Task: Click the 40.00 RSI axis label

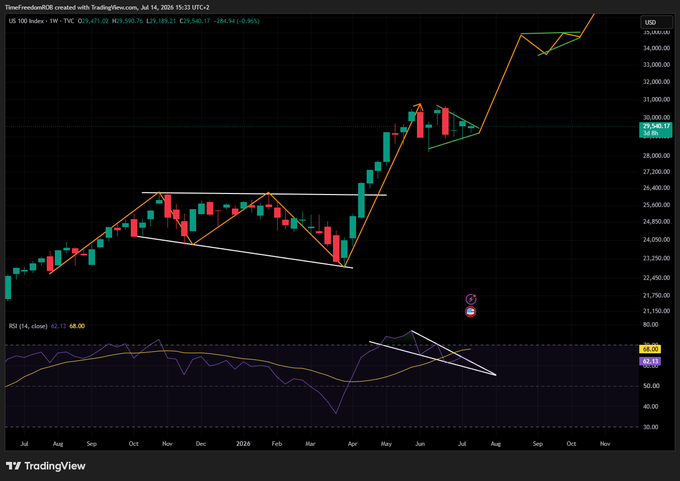Action: coord(651,407)
